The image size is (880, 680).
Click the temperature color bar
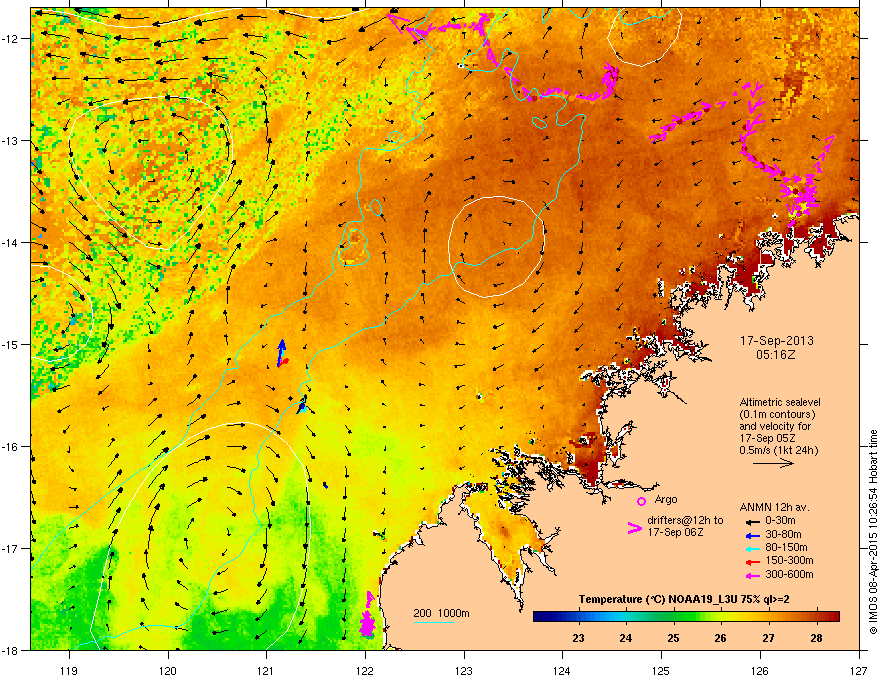(x=686, y=617)
